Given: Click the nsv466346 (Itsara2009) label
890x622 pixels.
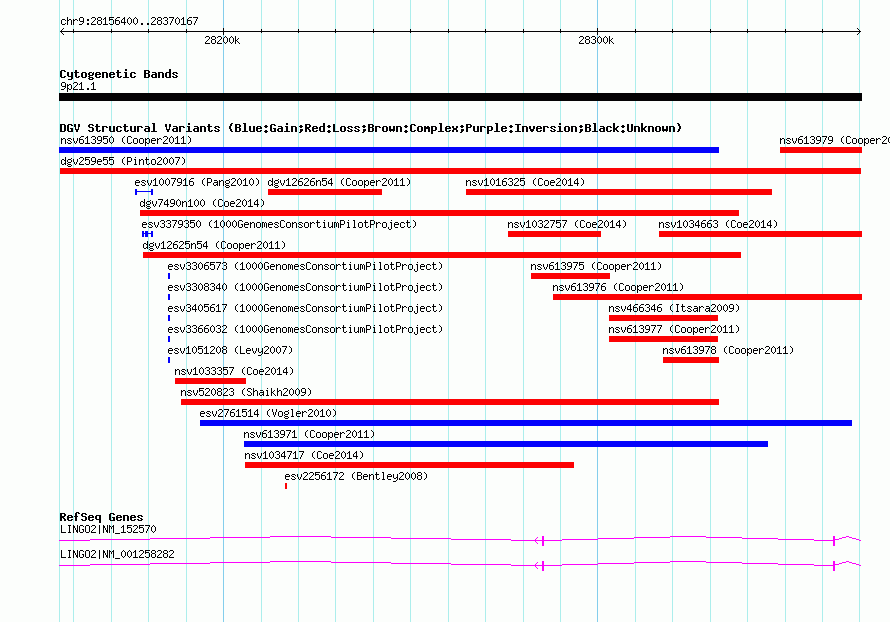Looking at the screenshot, I should point(674,308).
